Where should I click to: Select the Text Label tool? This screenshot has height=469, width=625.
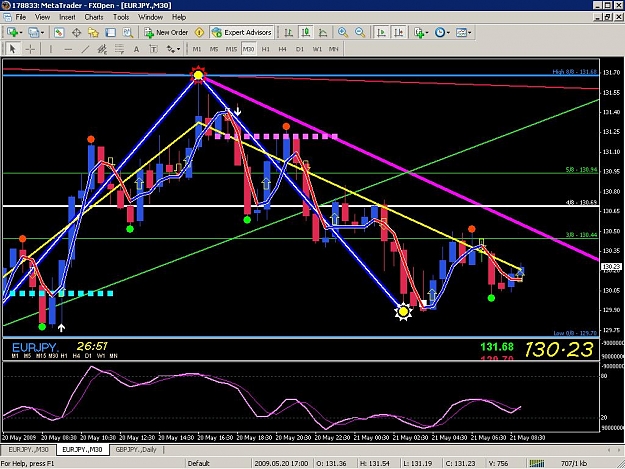(x=153, y=49)
